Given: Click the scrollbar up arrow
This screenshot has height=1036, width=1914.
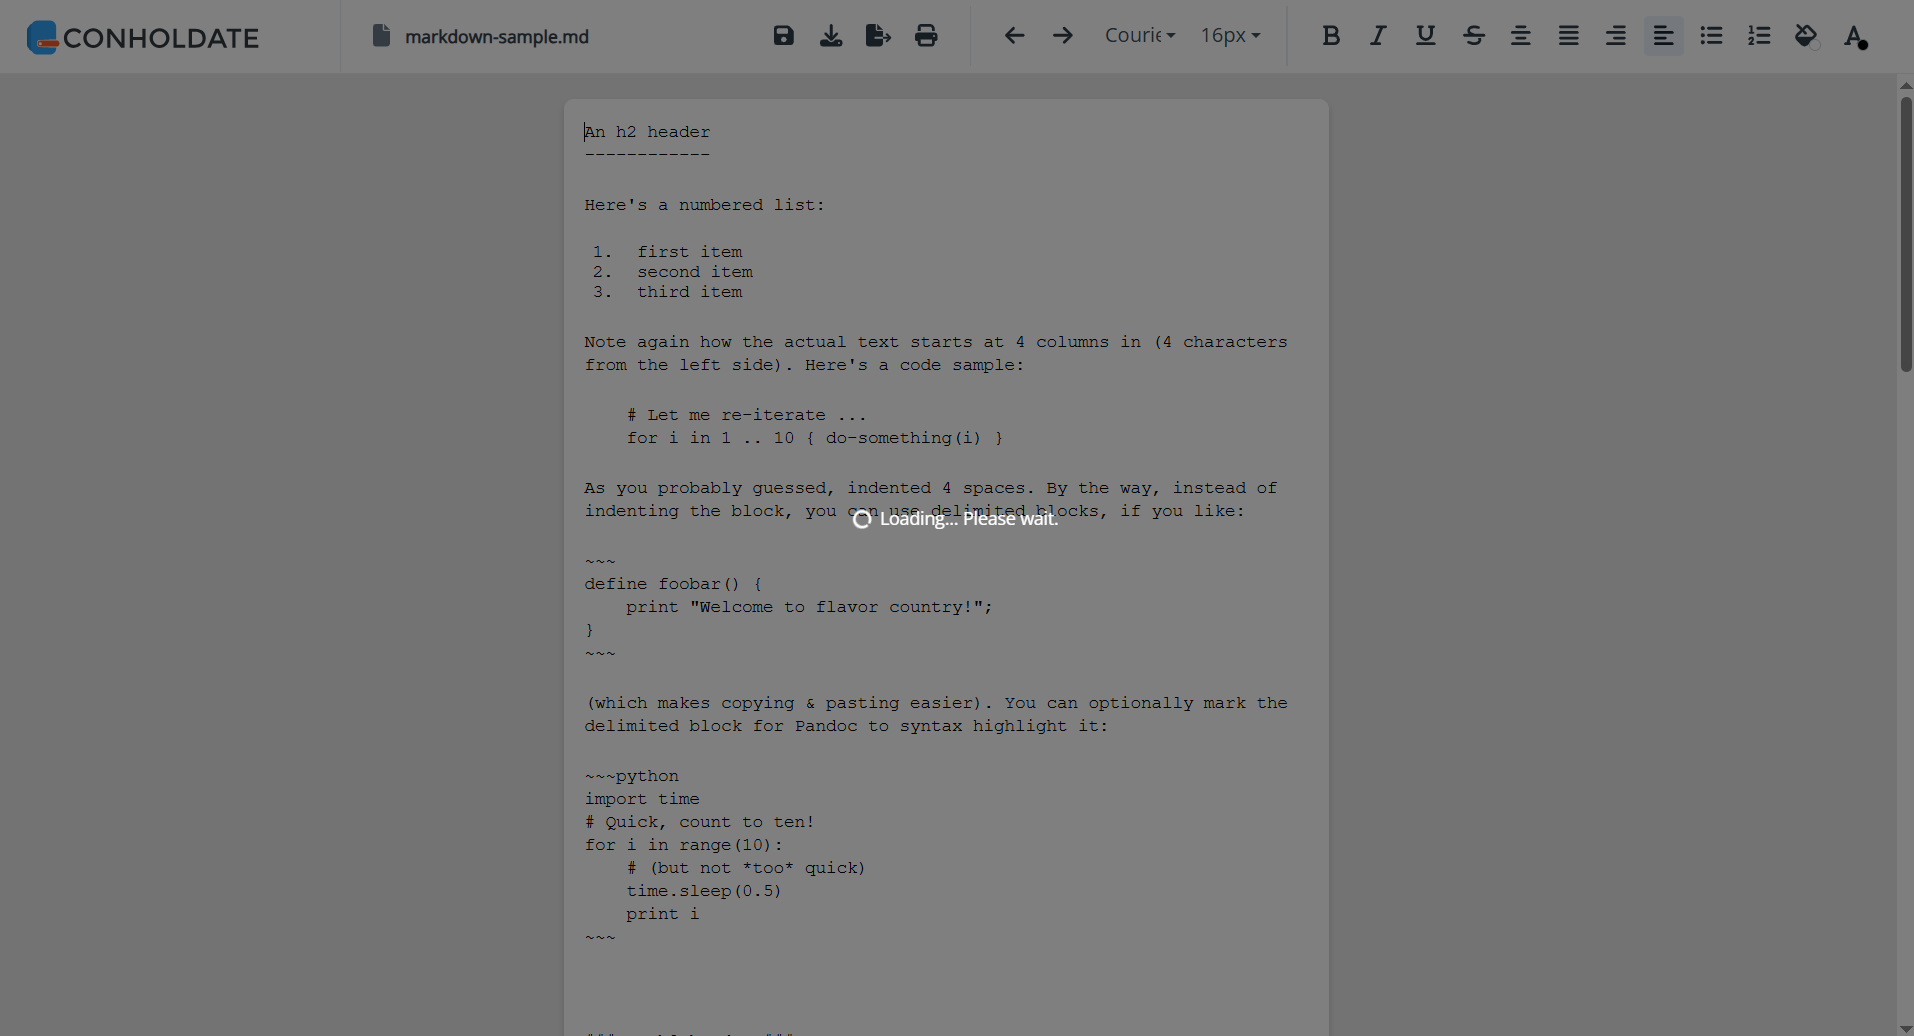Looking at the screenshot, I should (1906, 85).
